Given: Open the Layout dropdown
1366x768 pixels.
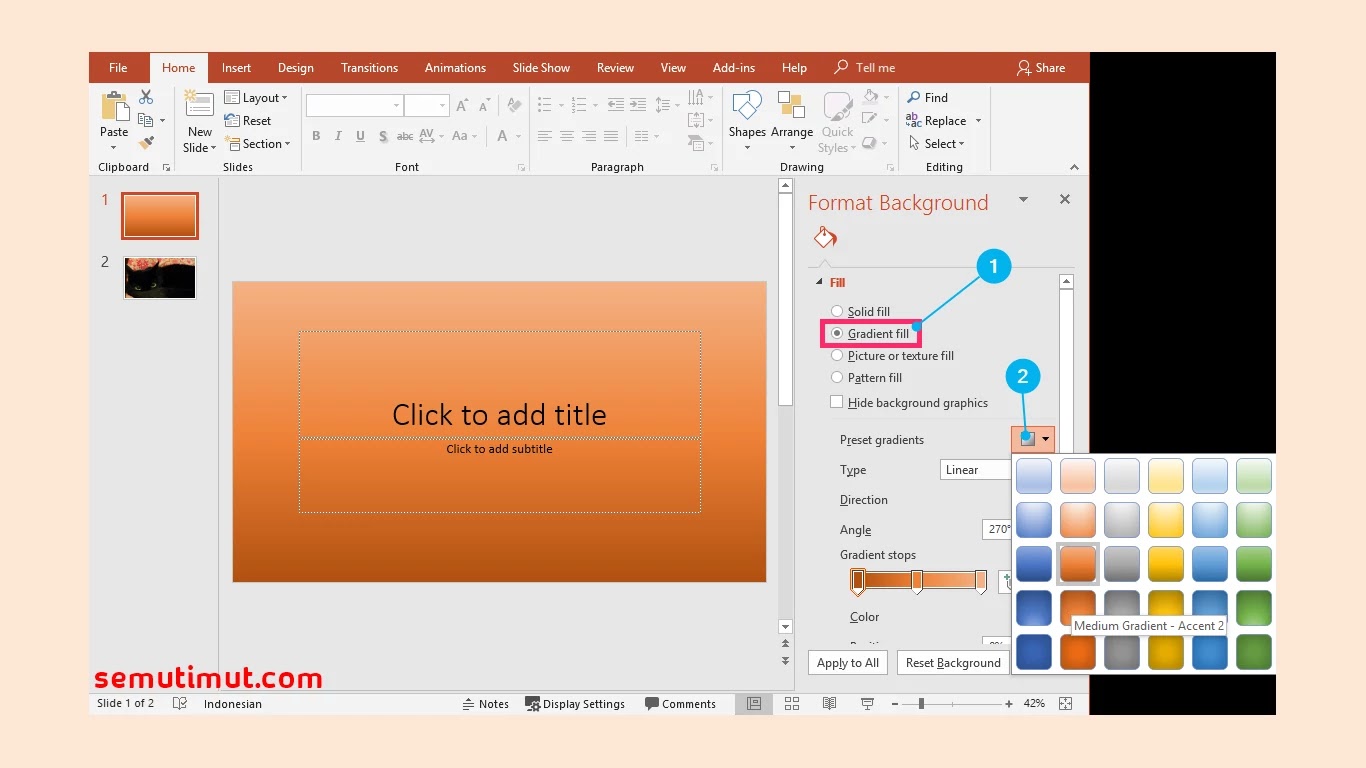Looking at the screenshot, I should point(256,98).
